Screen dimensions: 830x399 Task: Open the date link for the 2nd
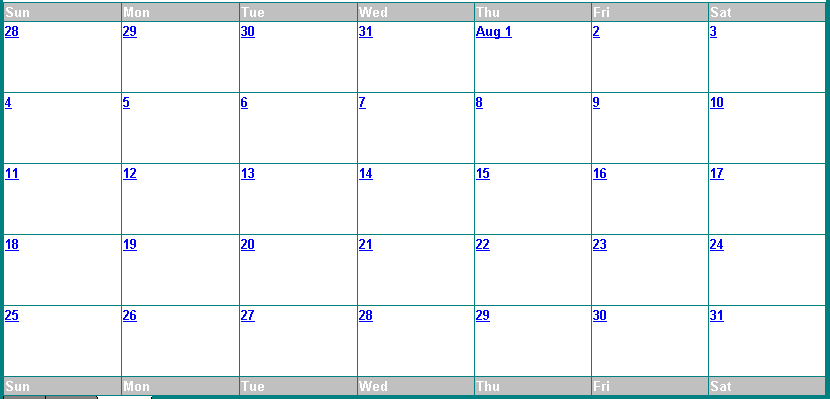(x=596, y=32)
